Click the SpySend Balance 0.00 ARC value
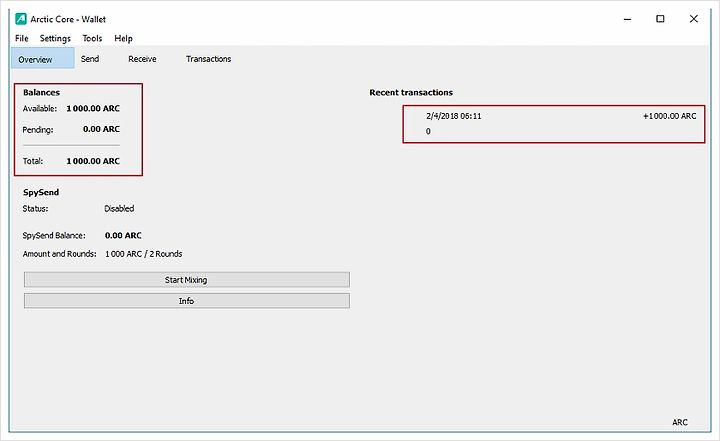 click(x=123, y=235)
